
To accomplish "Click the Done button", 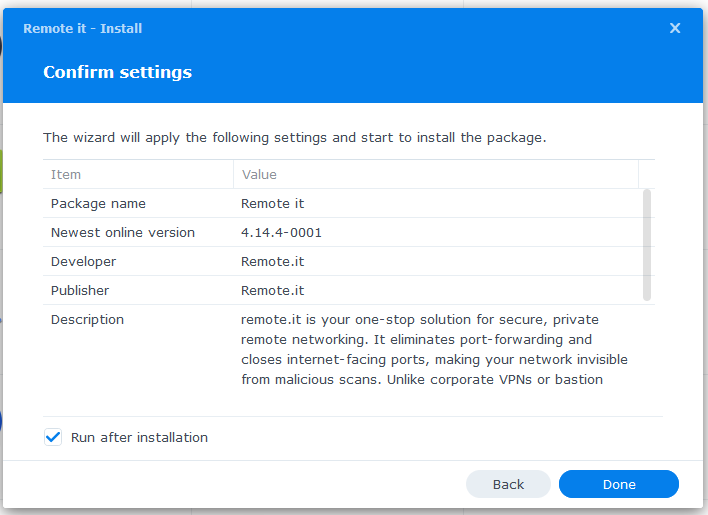I will pos(619,484).
